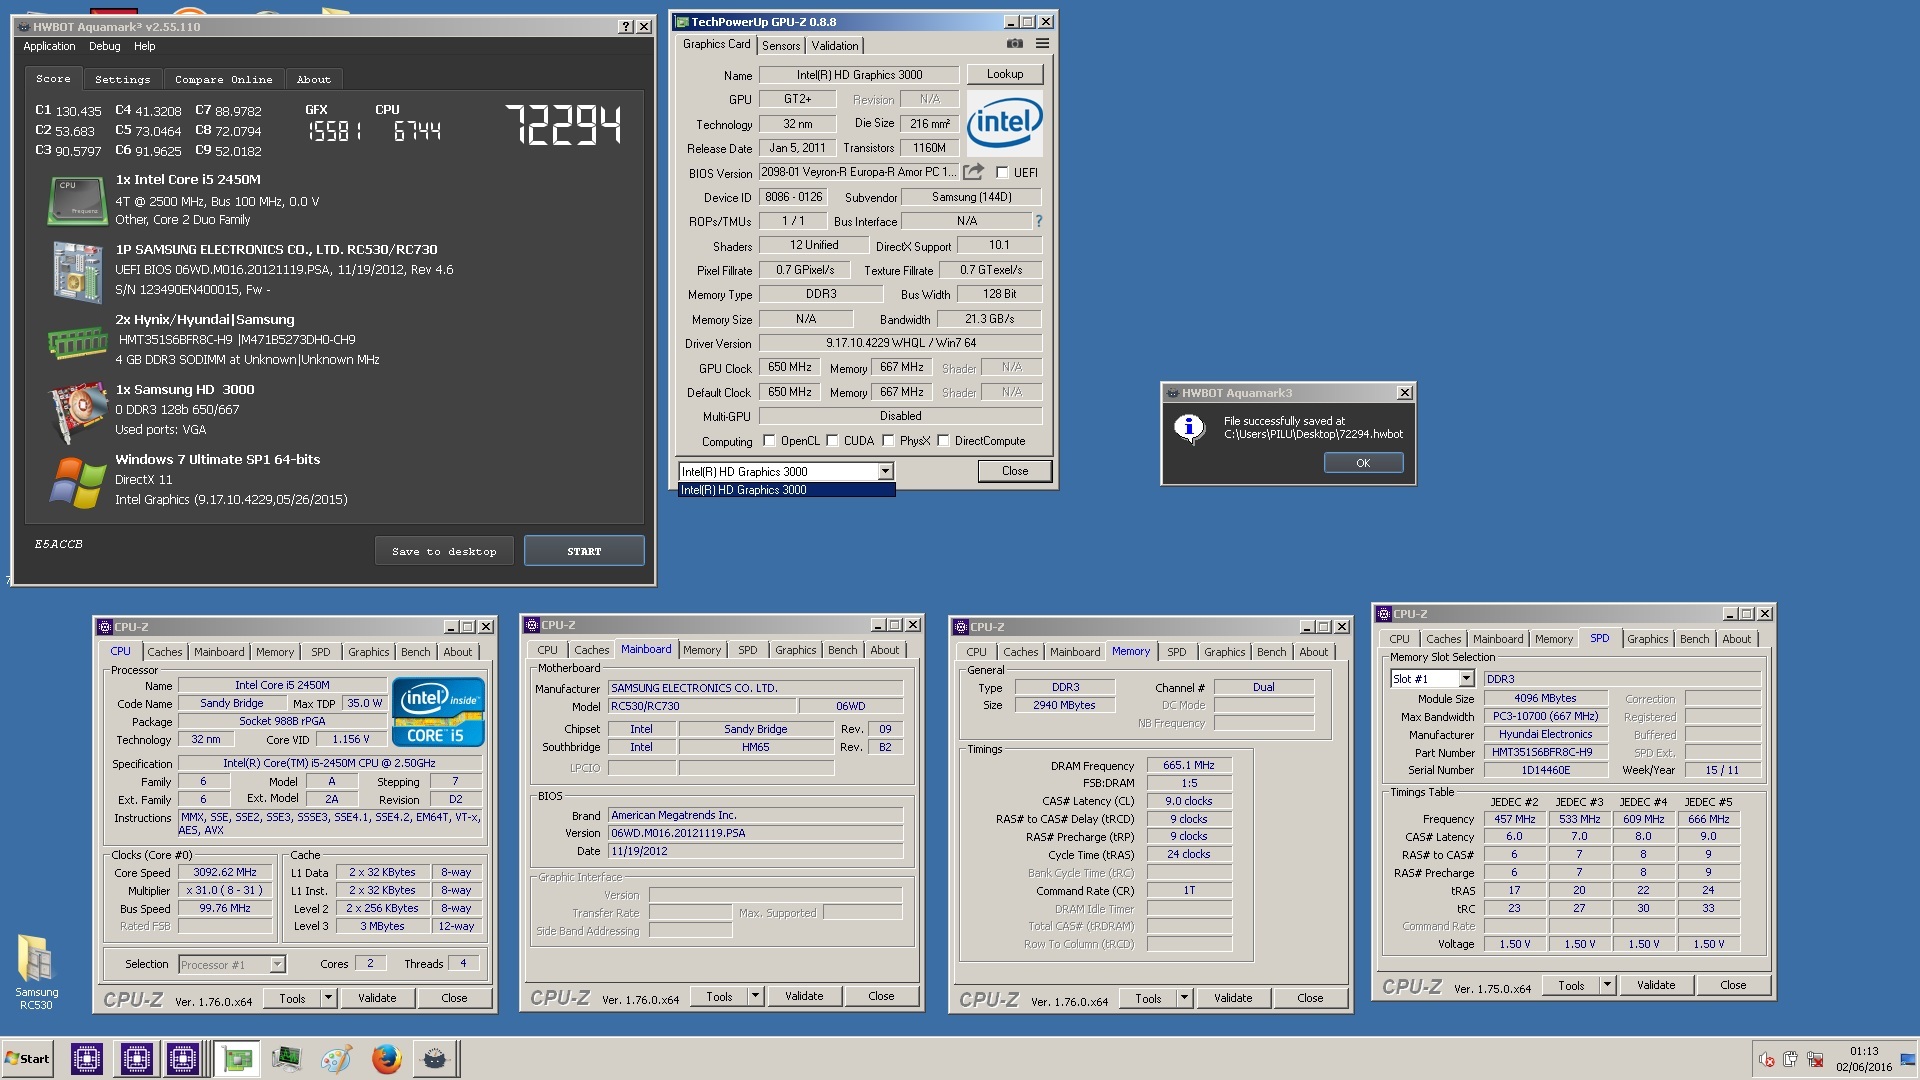Image resolution: width=1920 pixels, height=1080 pixels.
Task: Open the system monitor taskbar icon
Action: tap(286, 1058)
